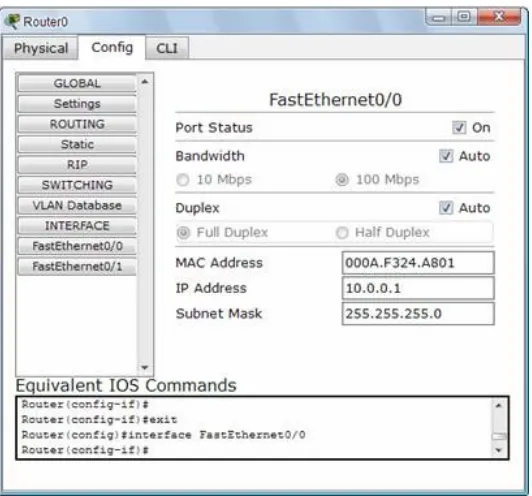Click the 'interface FastEthernet0/0' command line
This screenshot has width=532, height=496.
coord(164,435)
